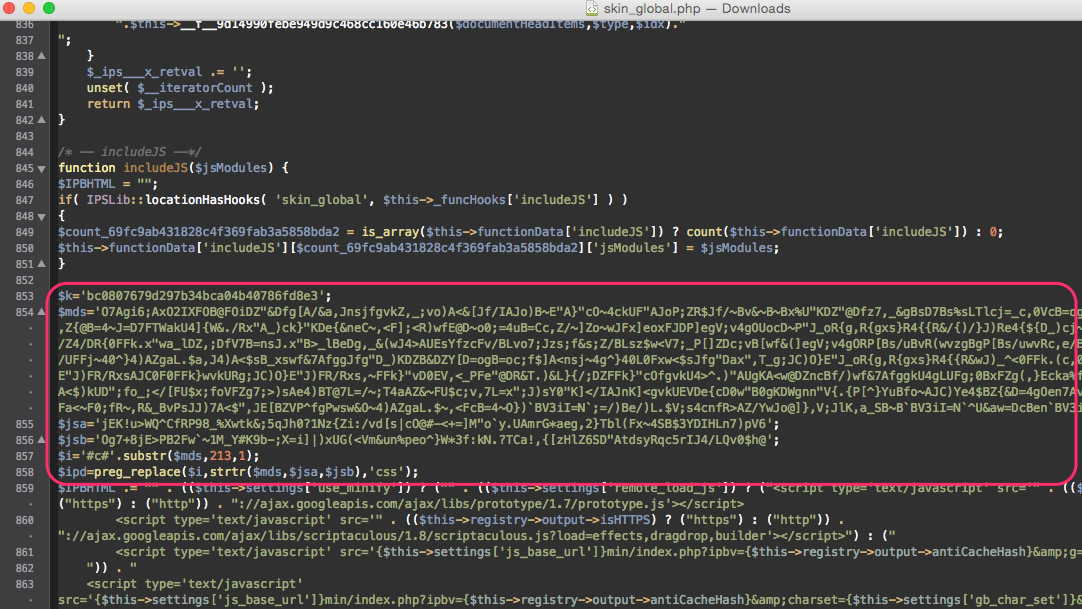Click the 'IPSLib::locationHasHooks(' call on line 847
The height and width of the screenshot is (609, 1082).
pos(177,200)
